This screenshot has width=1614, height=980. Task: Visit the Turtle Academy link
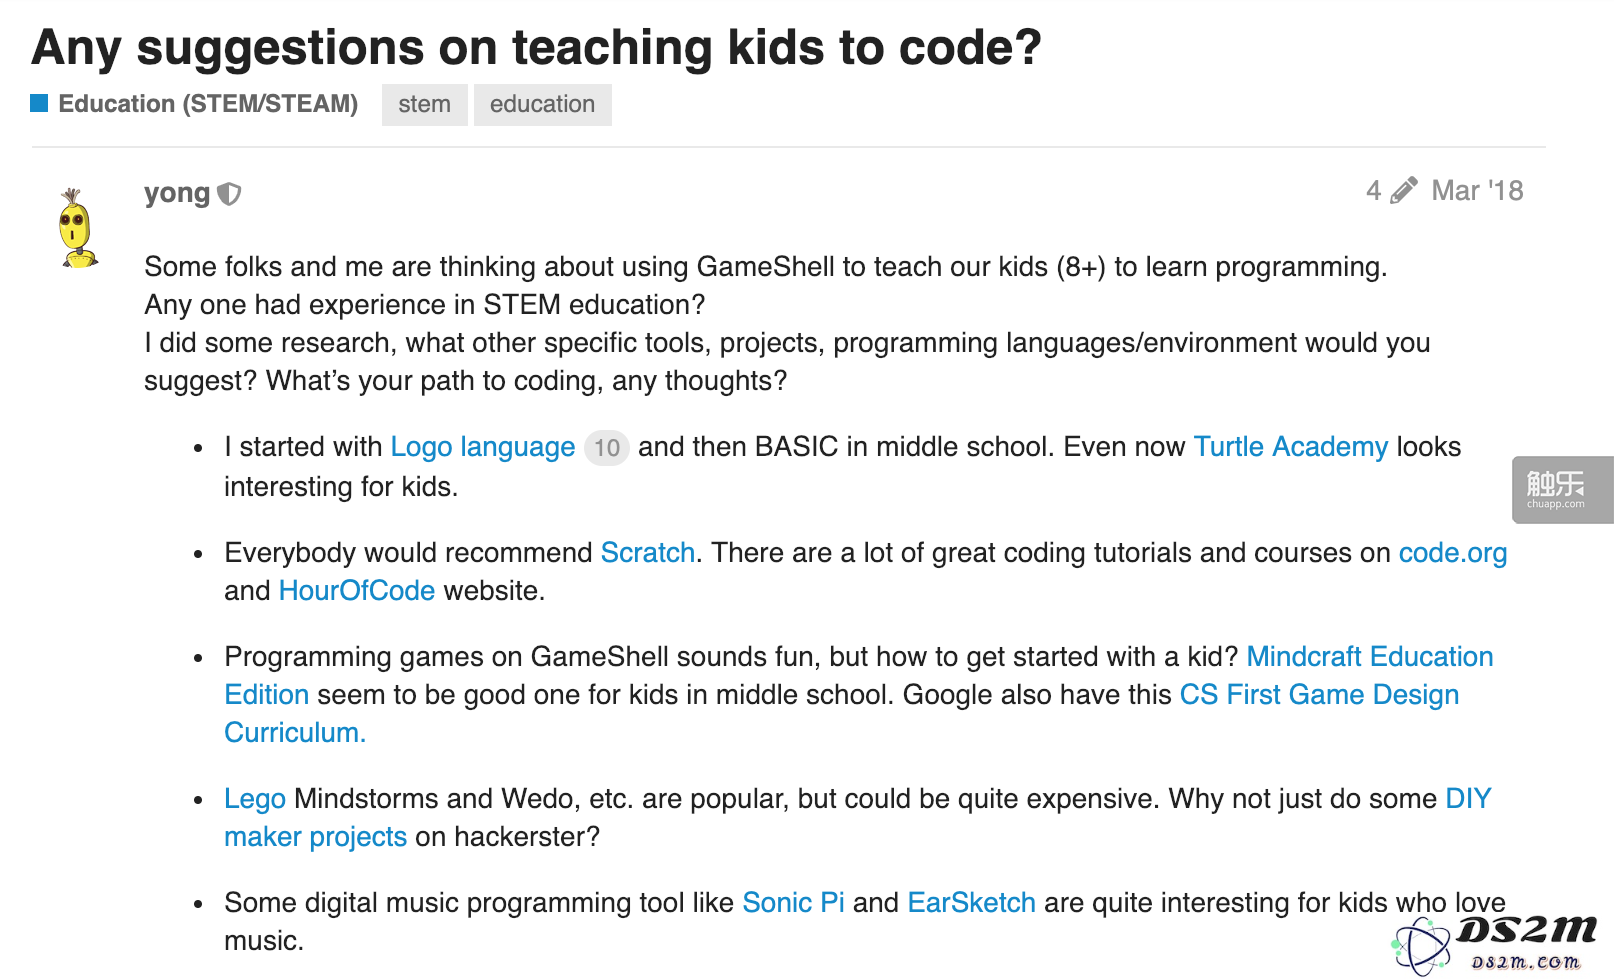1290,447
